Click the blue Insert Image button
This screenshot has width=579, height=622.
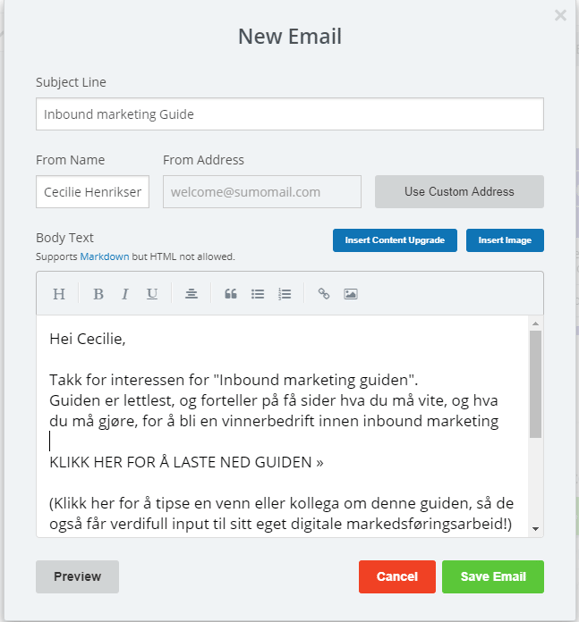coord(505,240)
